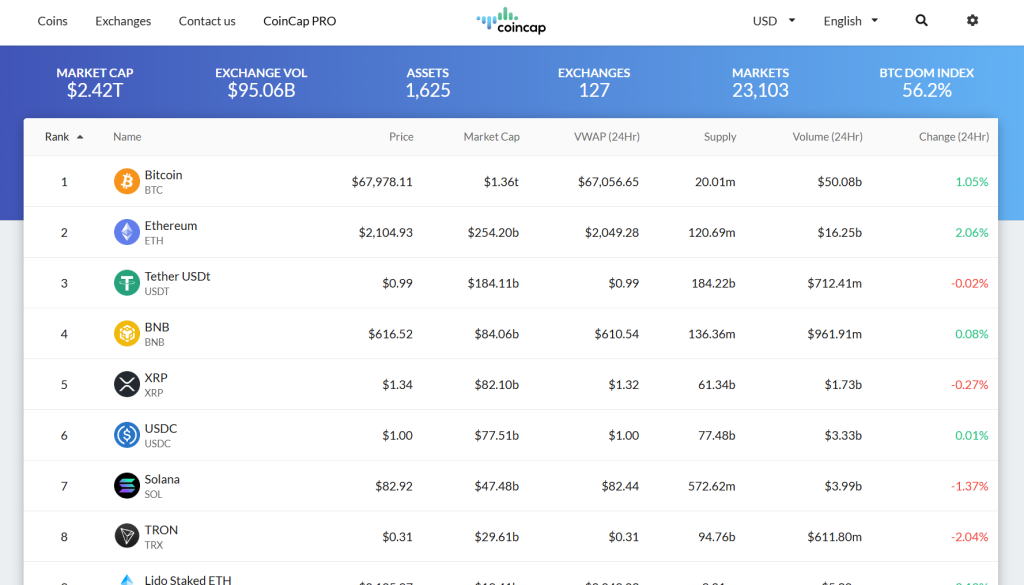This screenshot has height=585, width=1024.
Task: Sort by Change (24Hr) column header
Action: 953,137
